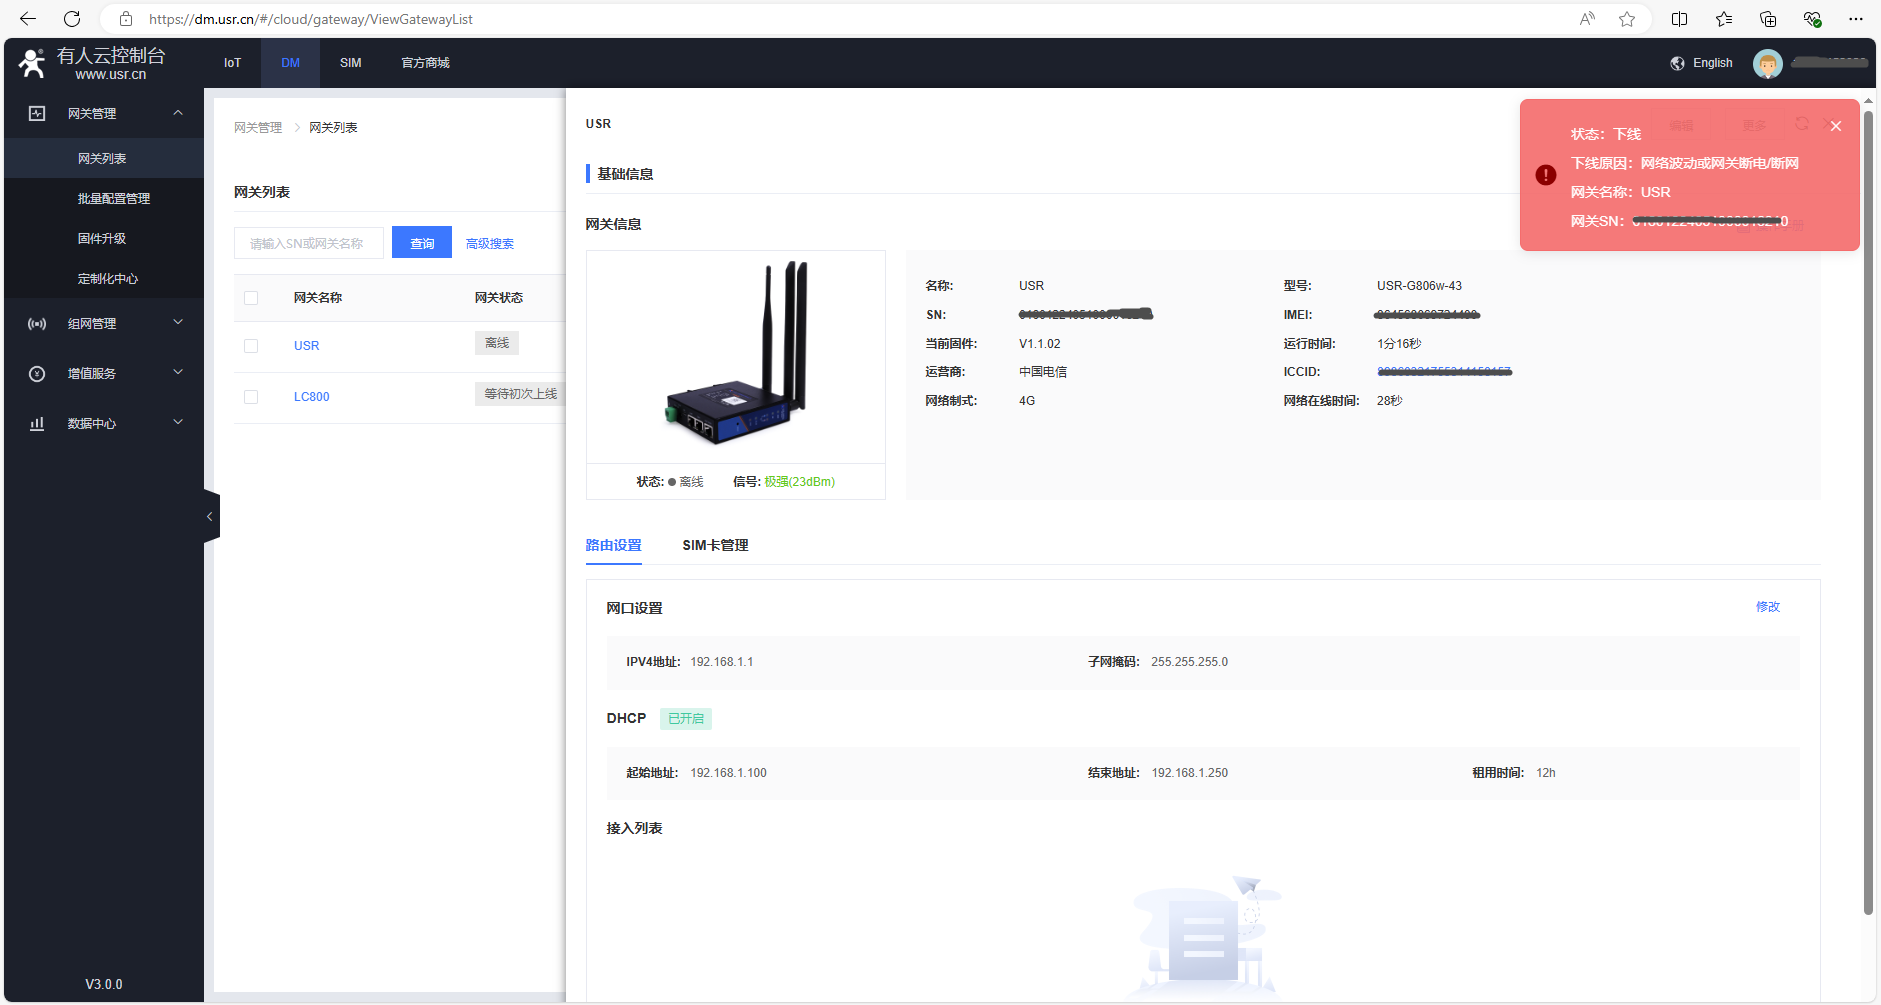This screenshot has height=1005, width=1881.
Task: Focus the SN or gateway name search field
Action: (x=308, y=243)
